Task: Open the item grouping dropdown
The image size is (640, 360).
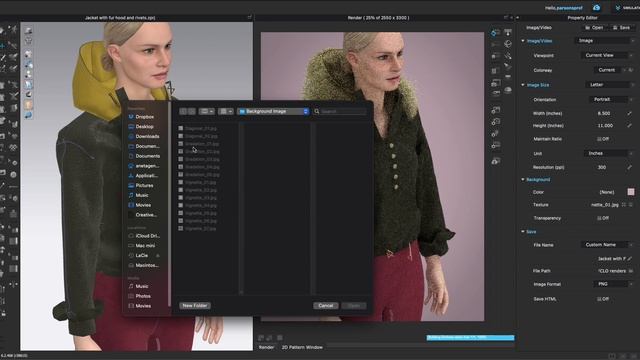Action: [225, 111]
